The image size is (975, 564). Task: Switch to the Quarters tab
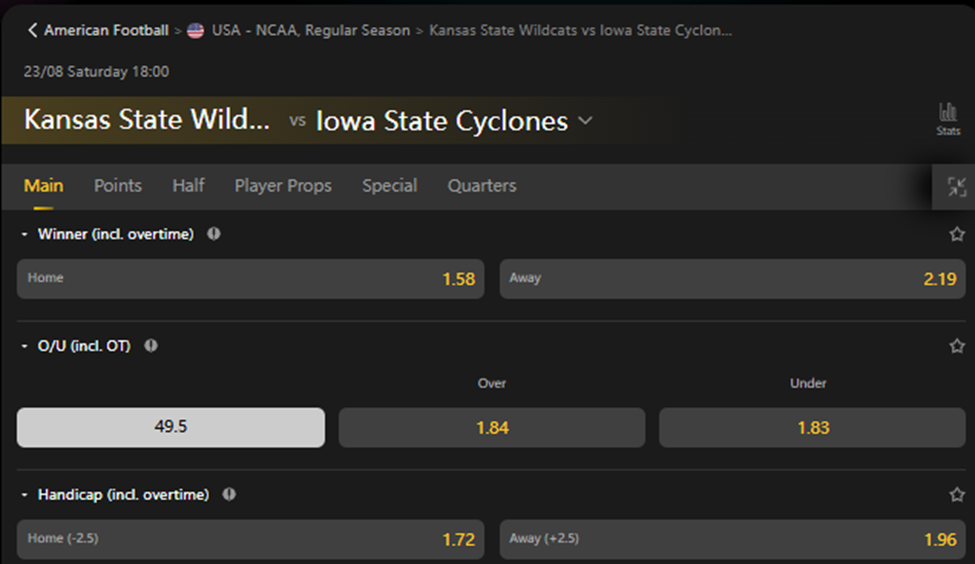pyautogui.click(x=482, y=185)
